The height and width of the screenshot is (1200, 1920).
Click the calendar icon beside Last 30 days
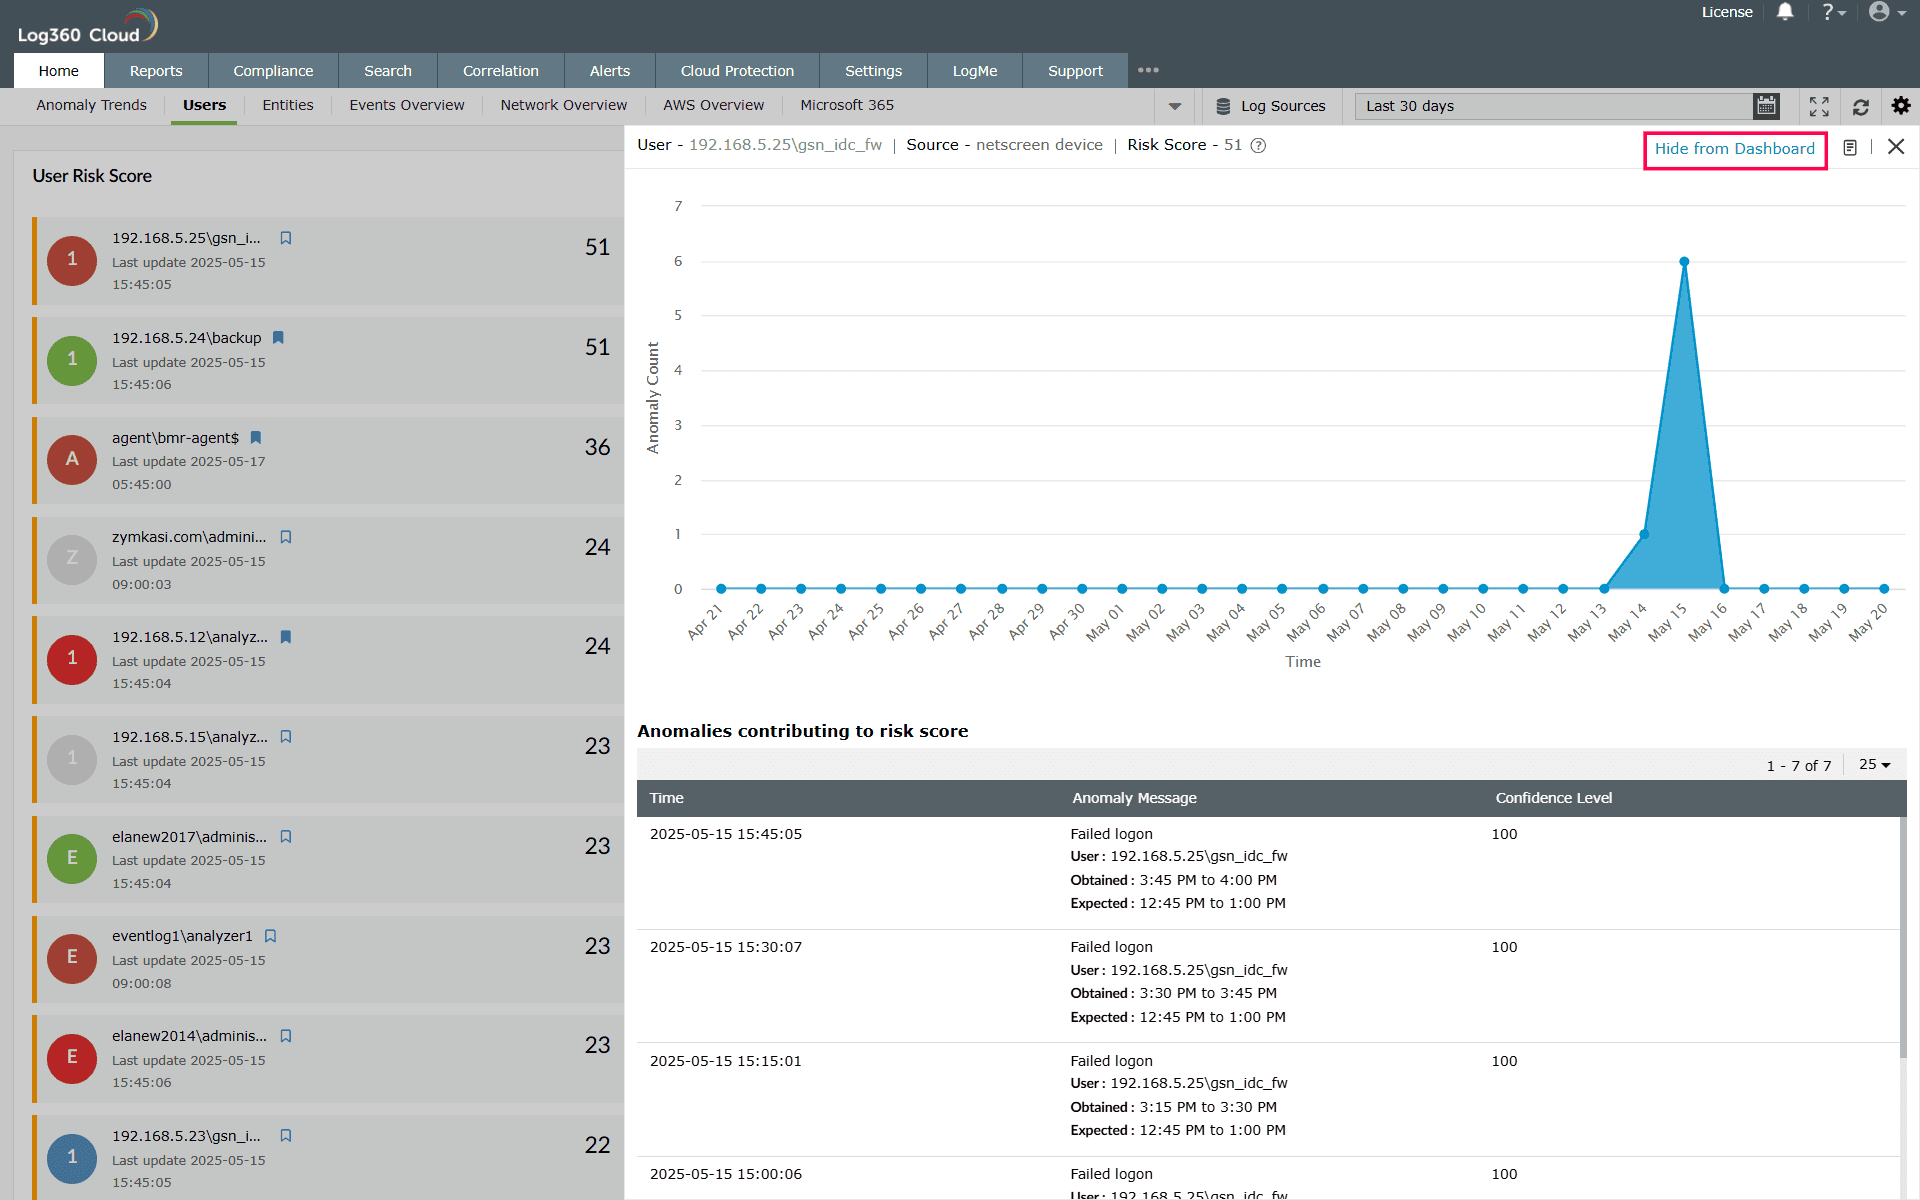click(1766, 105)
